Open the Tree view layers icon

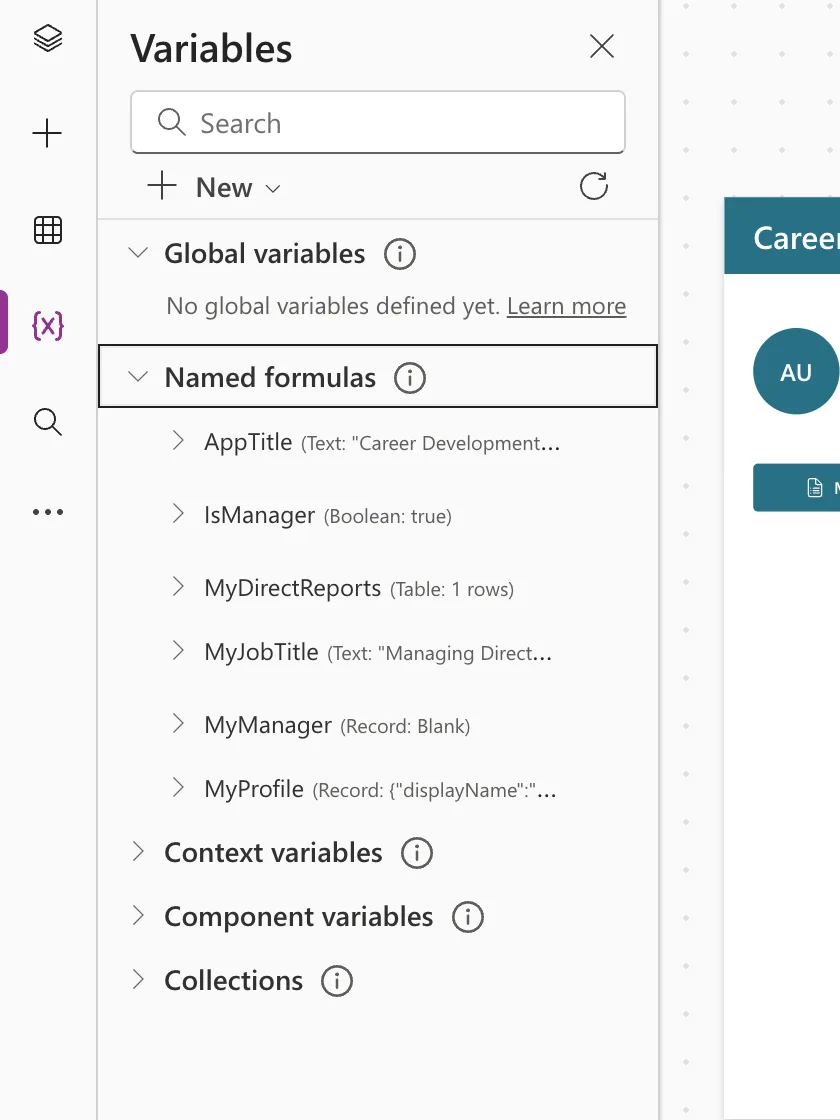[48, 38]
